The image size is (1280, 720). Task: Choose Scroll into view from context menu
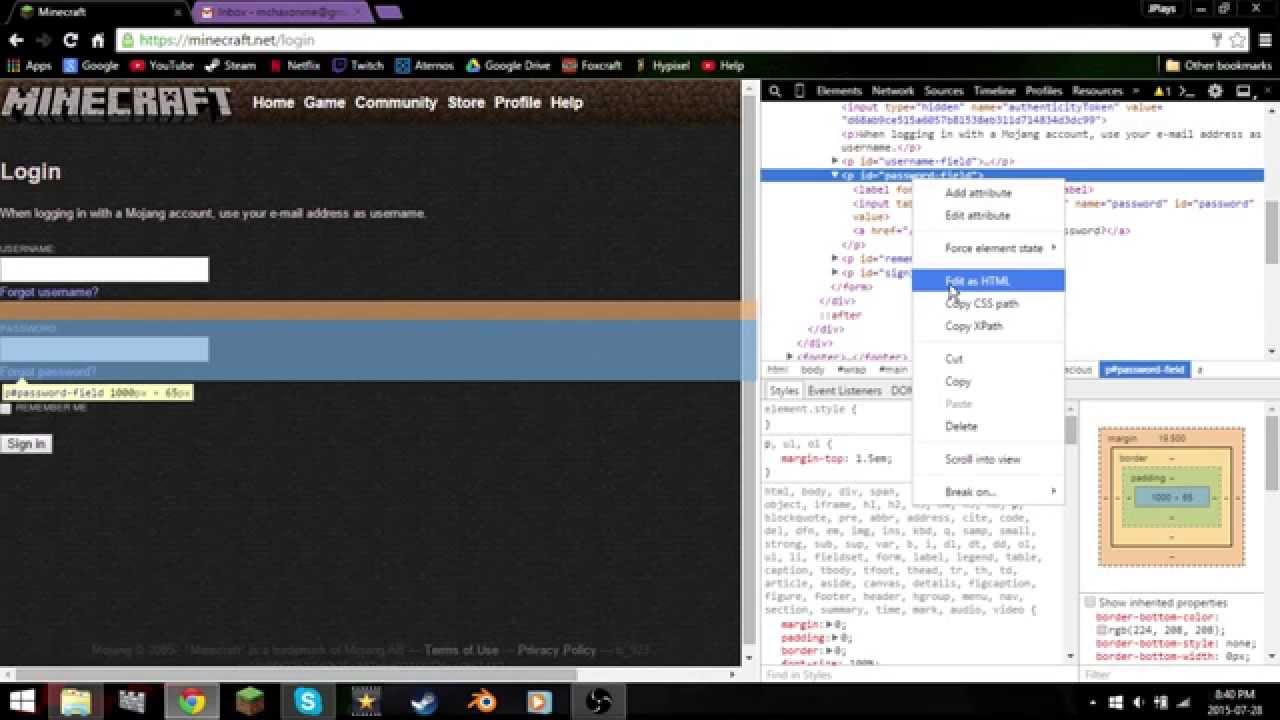click(x=988, y=459)
